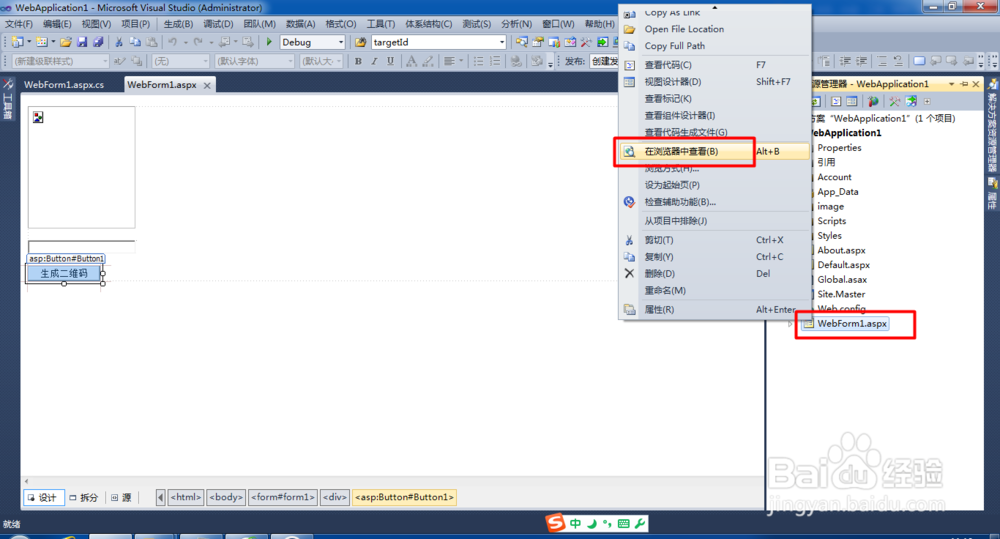Click the Cut scissors toolbar icon
This screenshot has width=1000, height=539.
tap(119, 42)
